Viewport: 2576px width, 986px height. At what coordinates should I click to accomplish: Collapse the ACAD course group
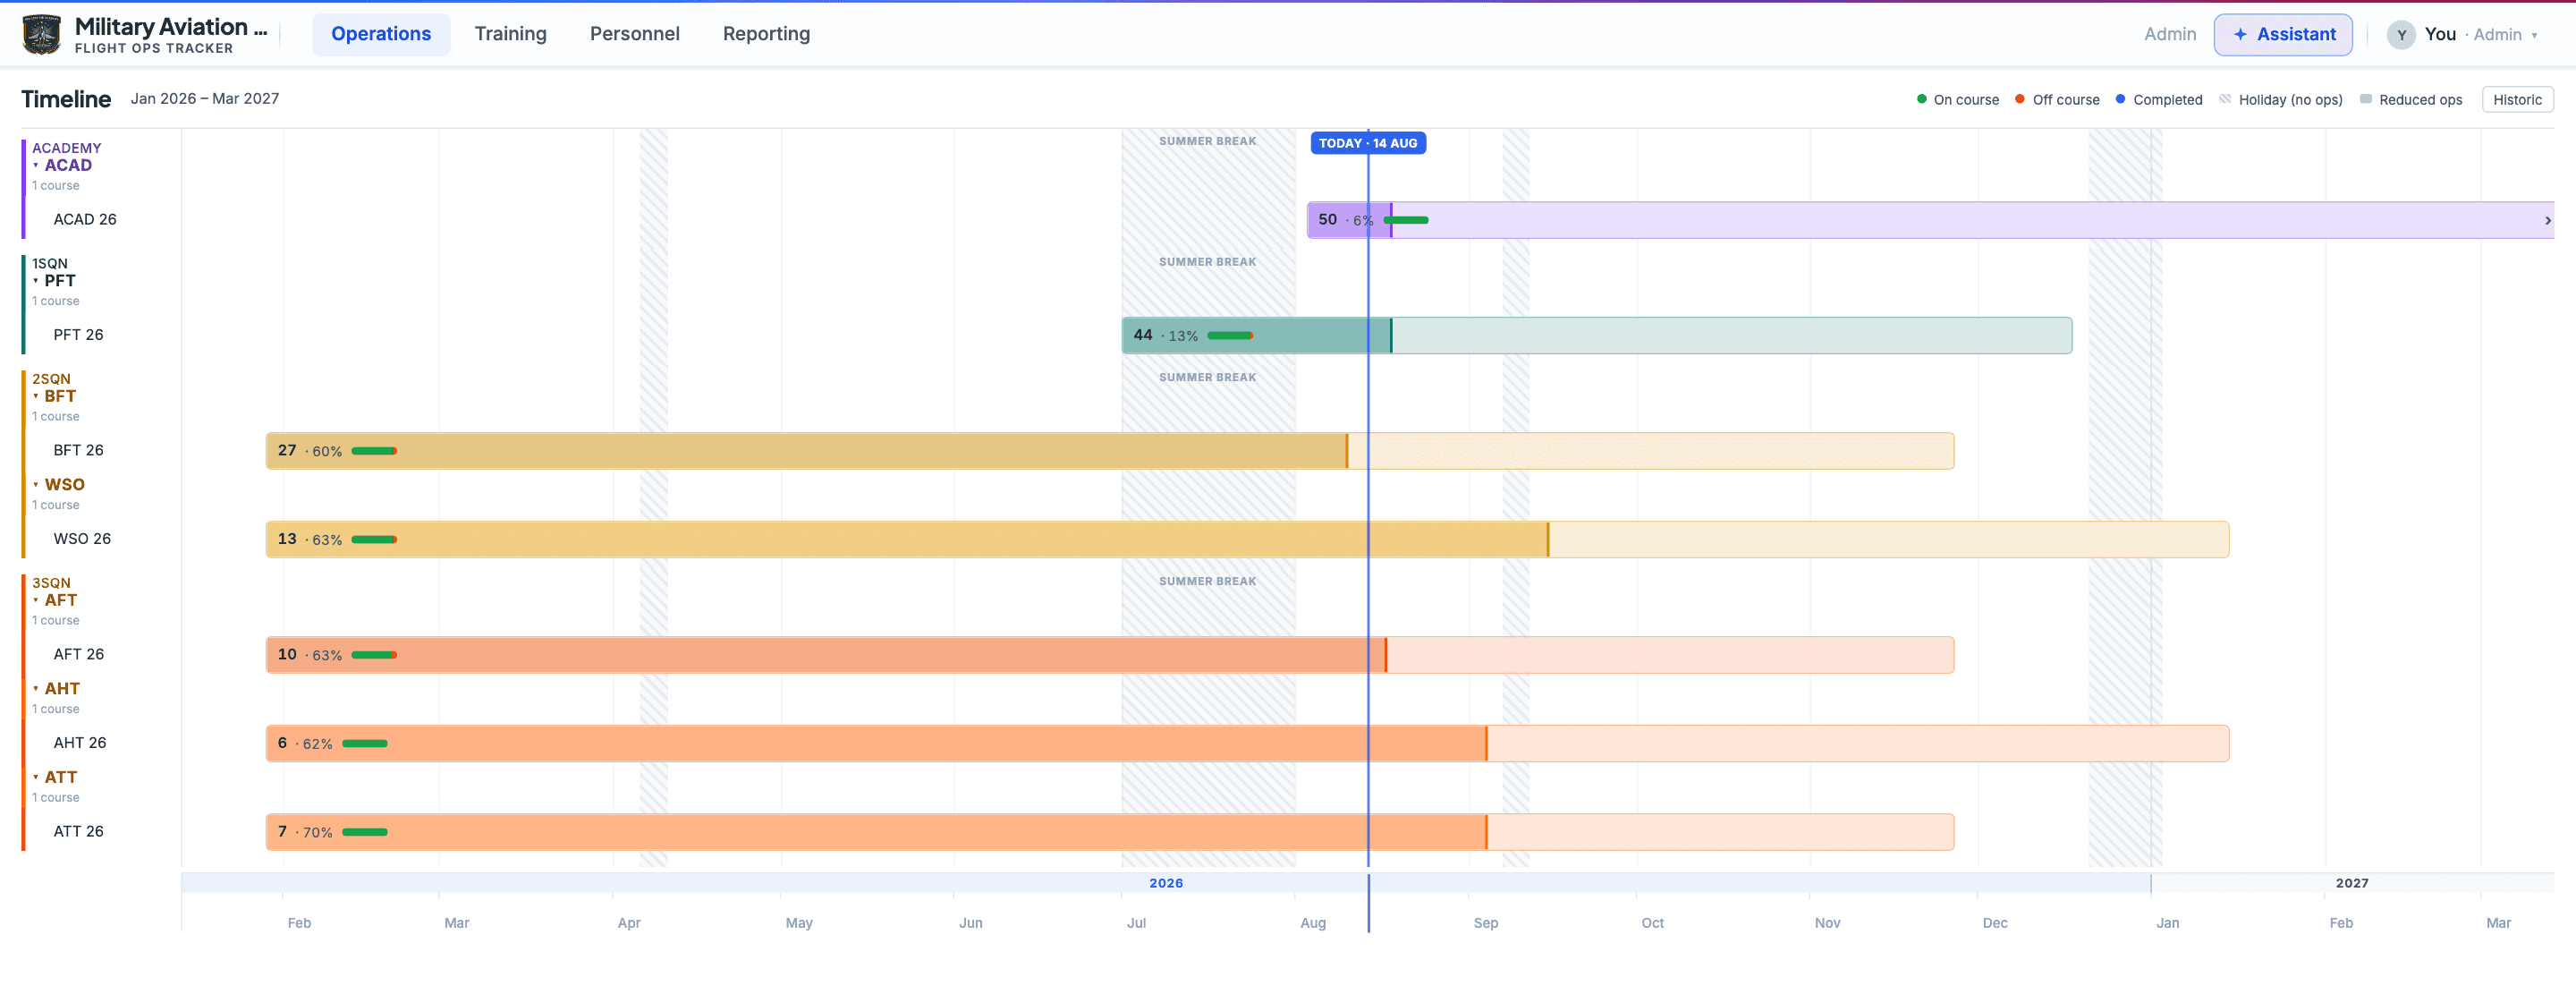(62, 165)
